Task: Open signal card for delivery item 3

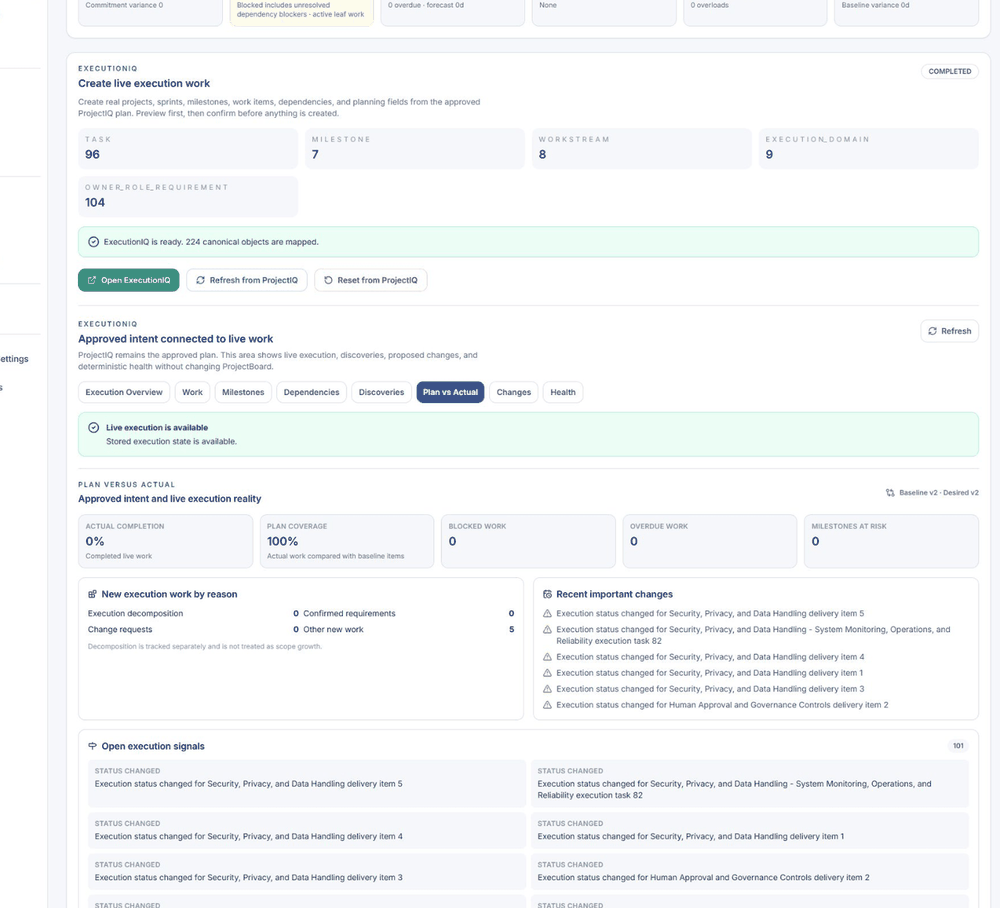Action: [307, 872]
